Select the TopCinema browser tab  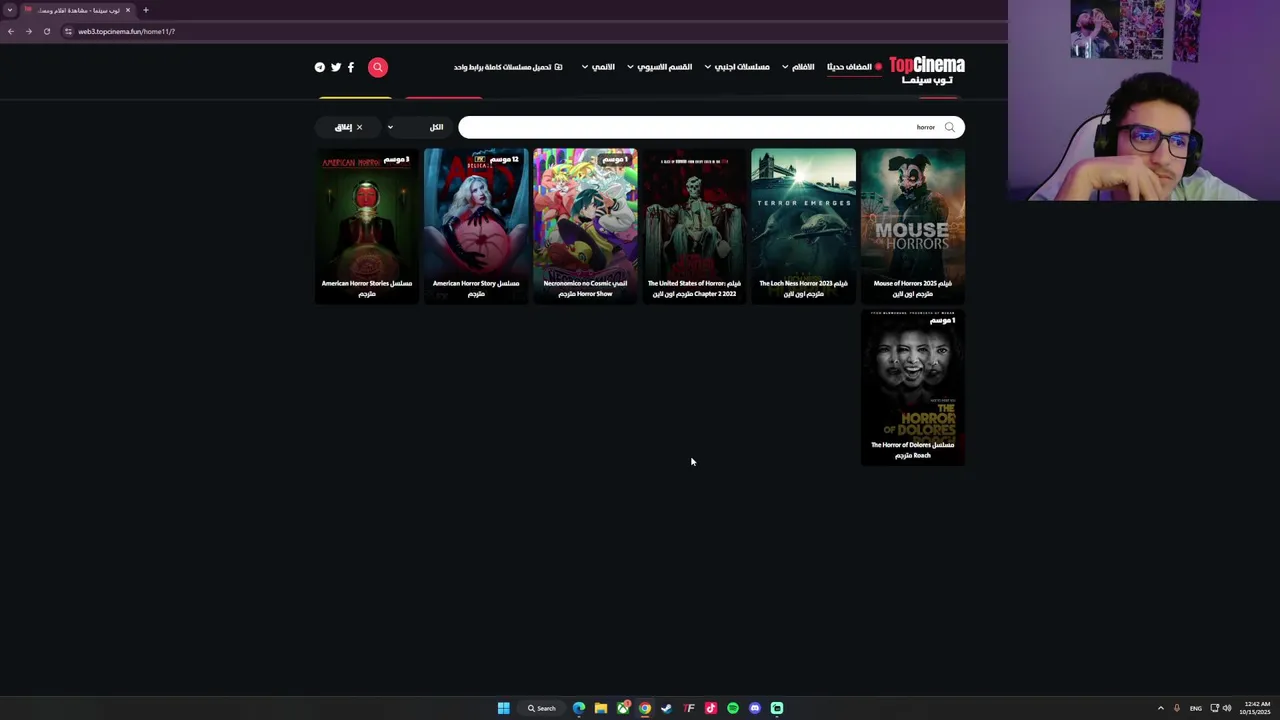[76, 10]
